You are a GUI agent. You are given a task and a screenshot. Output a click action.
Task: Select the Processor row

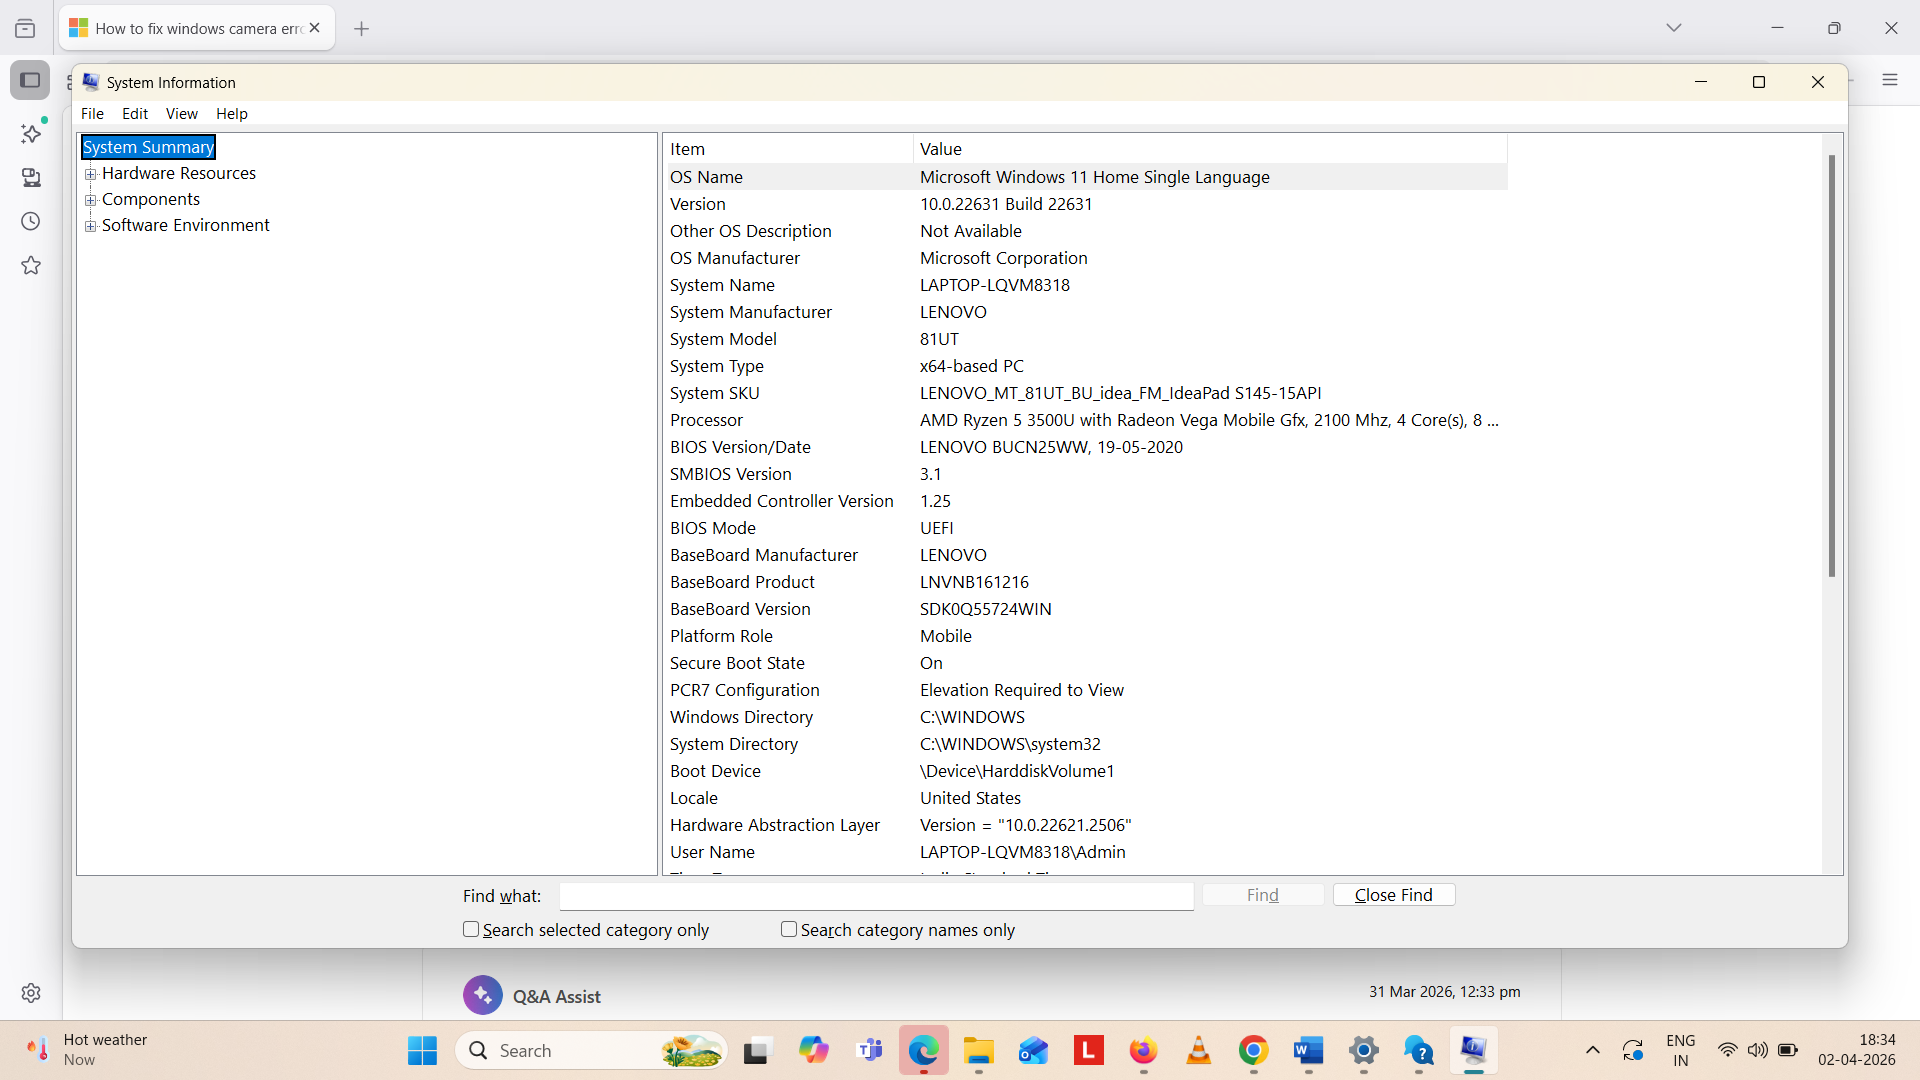(1087, 420)
